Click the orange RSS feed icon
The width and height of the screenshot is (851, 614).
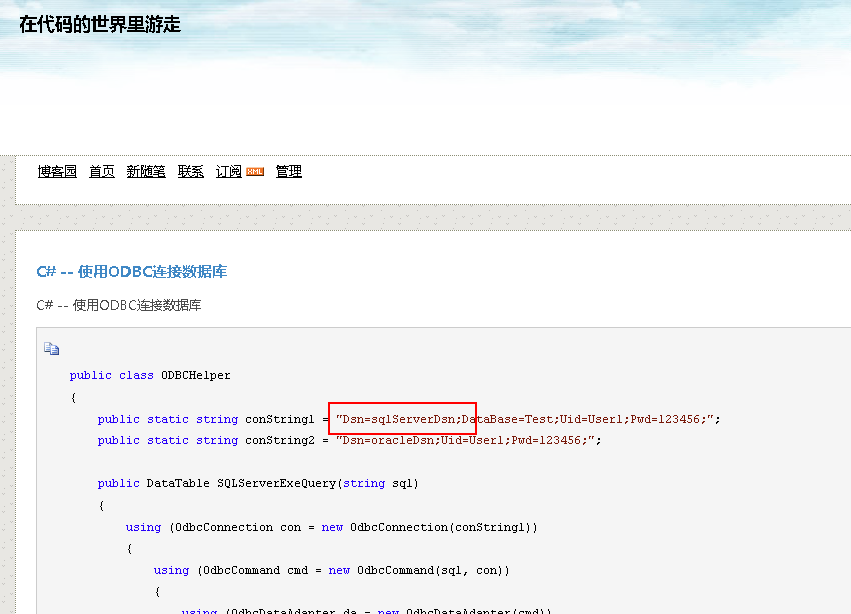point(255,172)
